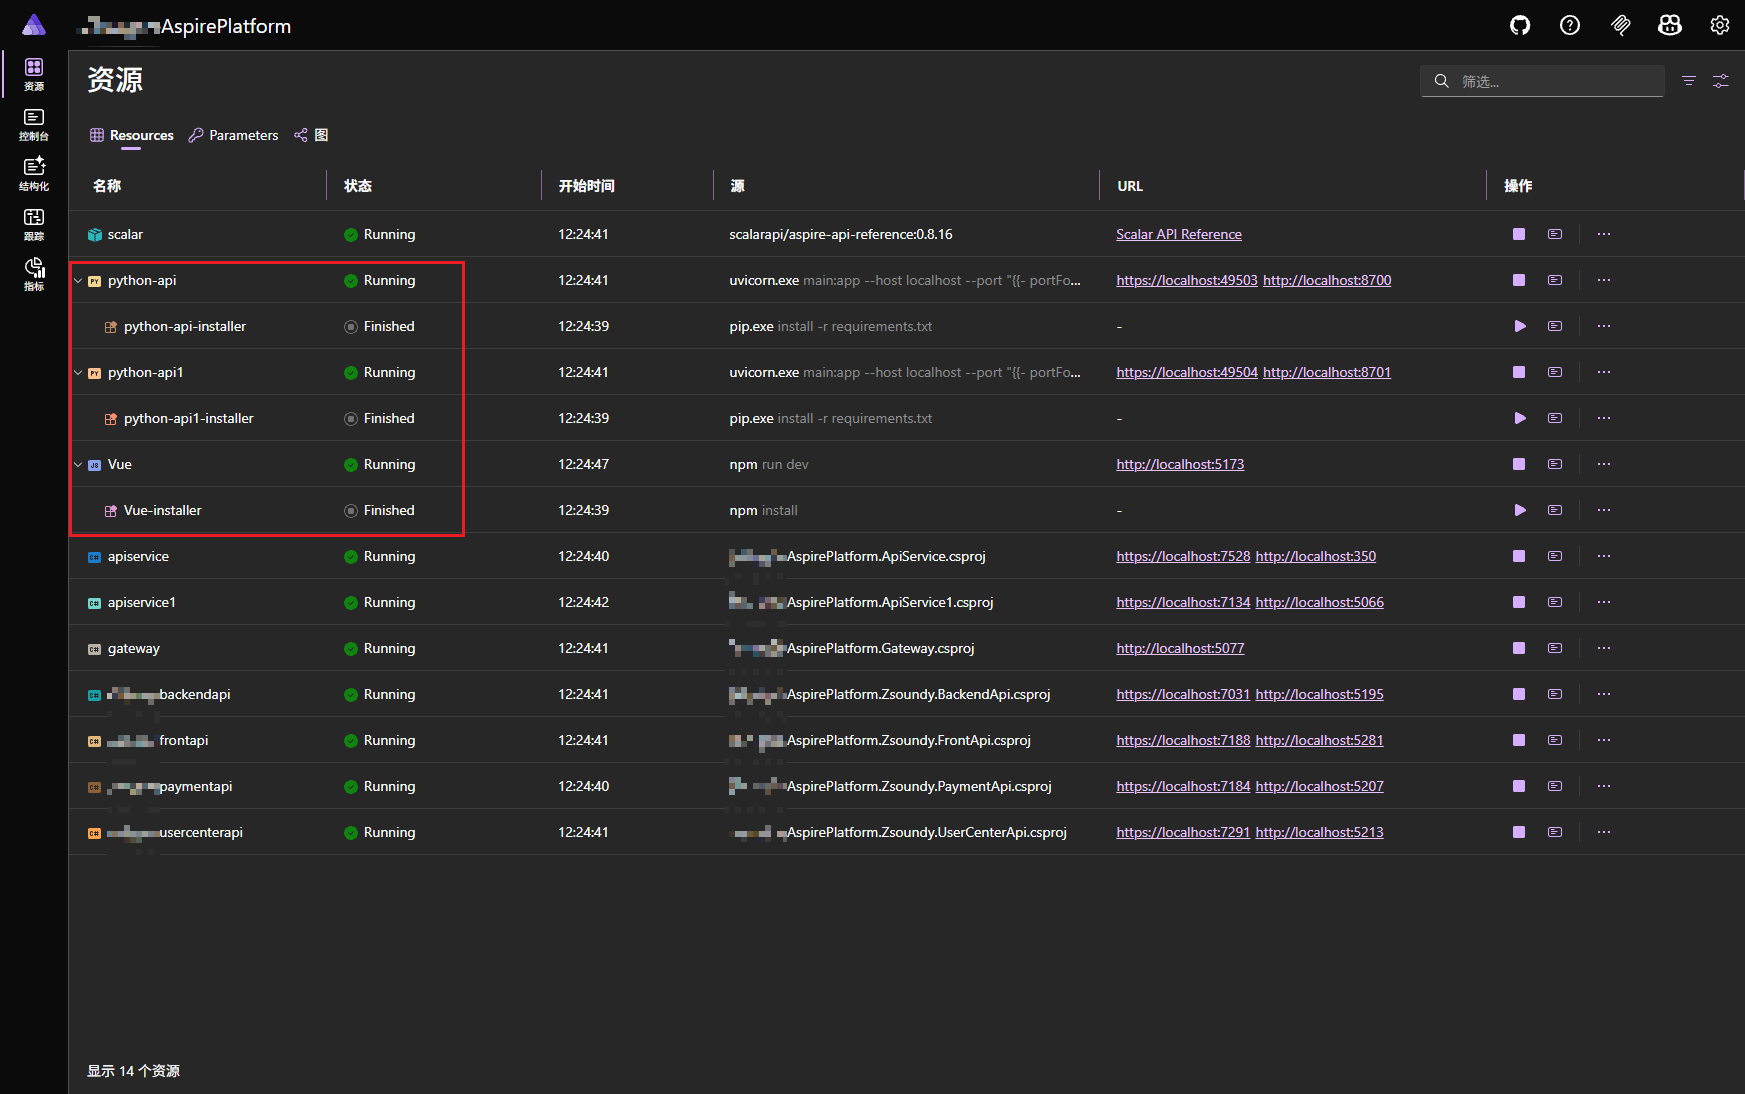The image size is (1745, 1094).
Task: Open Metrics page in sidebar
Action: (x=34, y=274)
